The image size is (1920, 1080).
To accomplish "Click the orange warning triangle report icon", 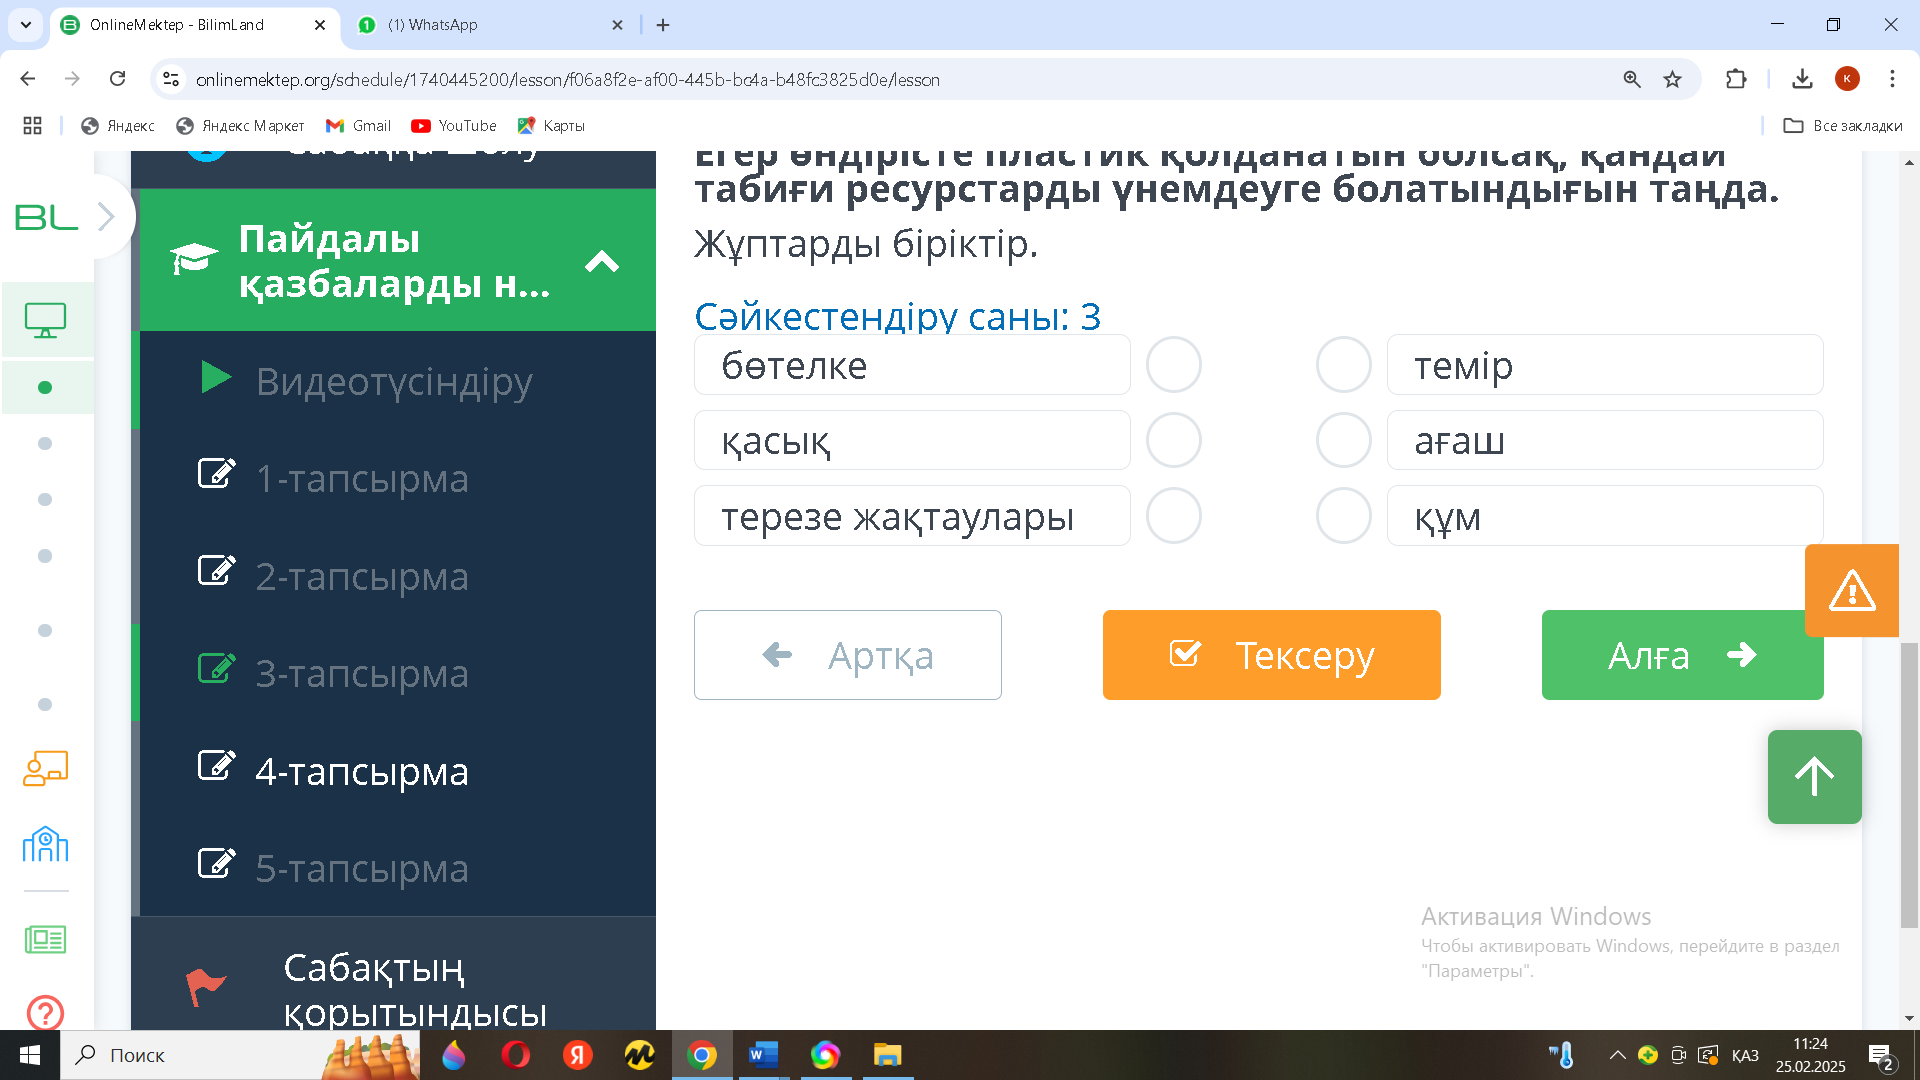I will (1851, 591).
